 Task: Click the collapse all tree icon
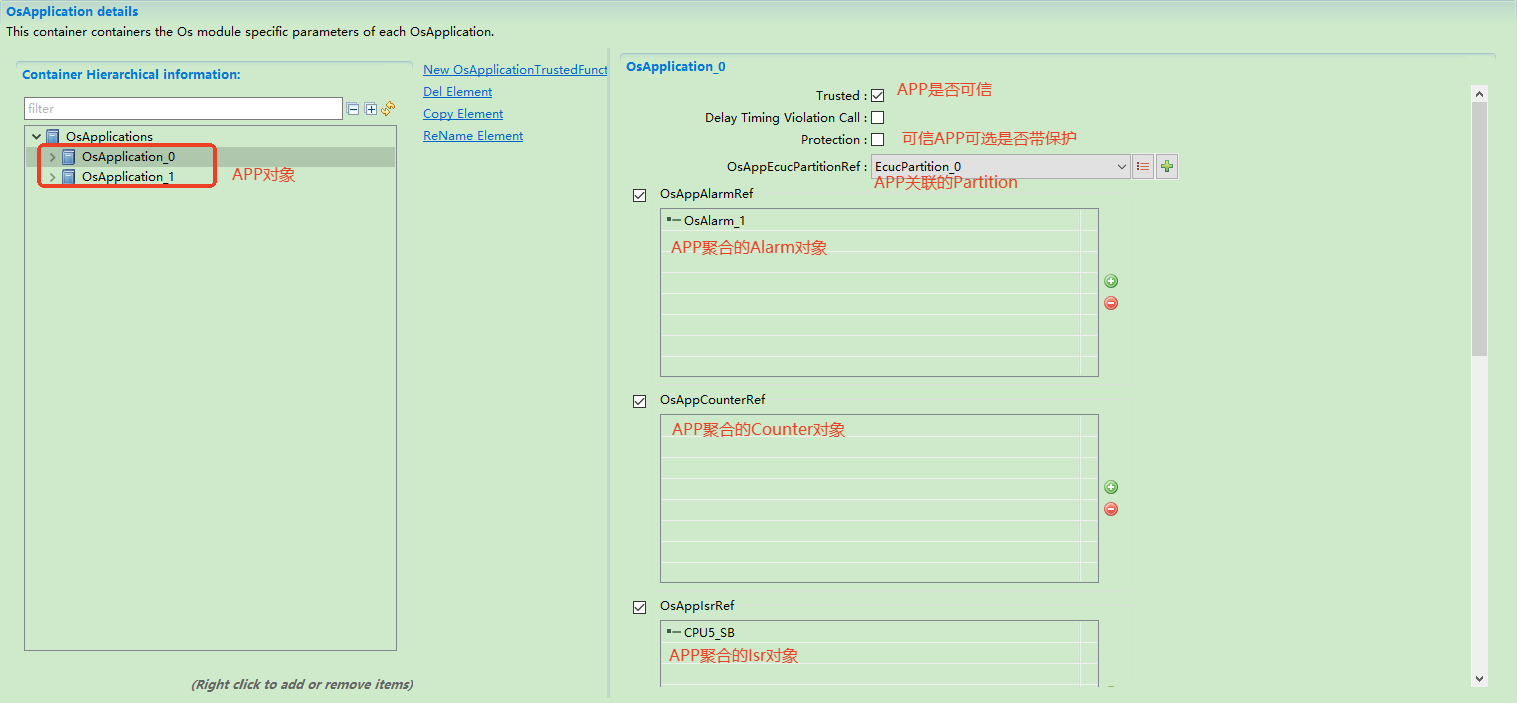click(353, 109)
